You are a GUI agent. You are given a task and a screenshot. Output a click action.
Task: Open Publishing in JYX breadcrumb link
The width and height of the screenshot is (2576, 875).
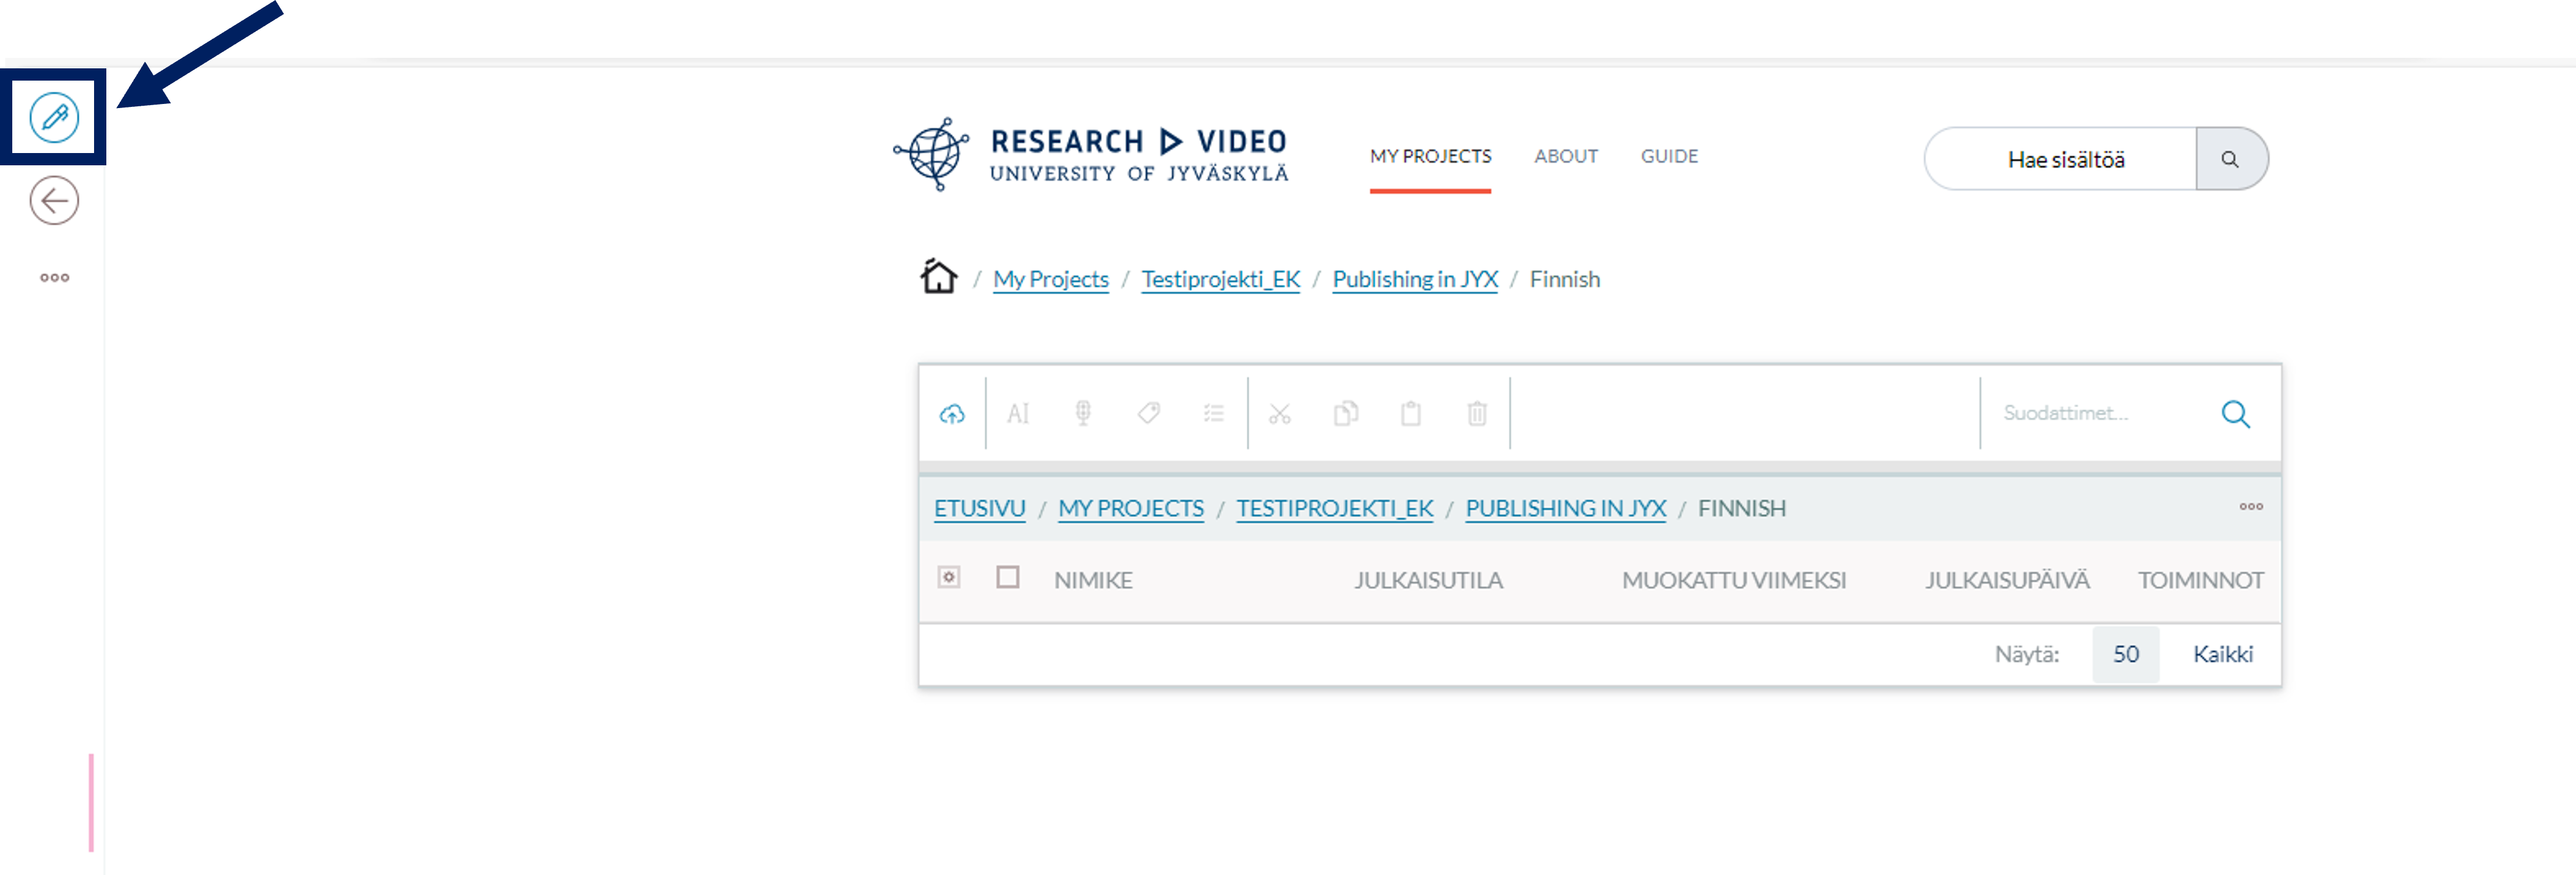coord(1415,279)
